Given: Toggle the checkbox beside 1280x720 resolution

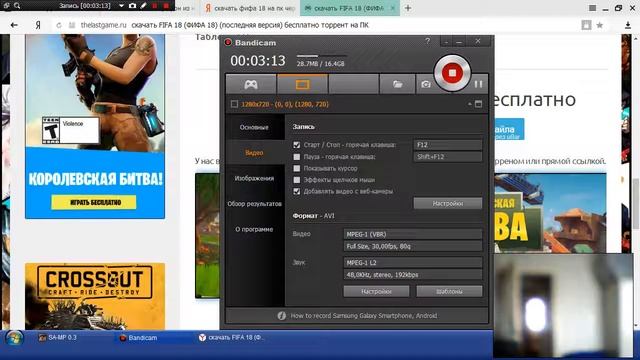Looking at the screenshot, I should click(234, 104).
